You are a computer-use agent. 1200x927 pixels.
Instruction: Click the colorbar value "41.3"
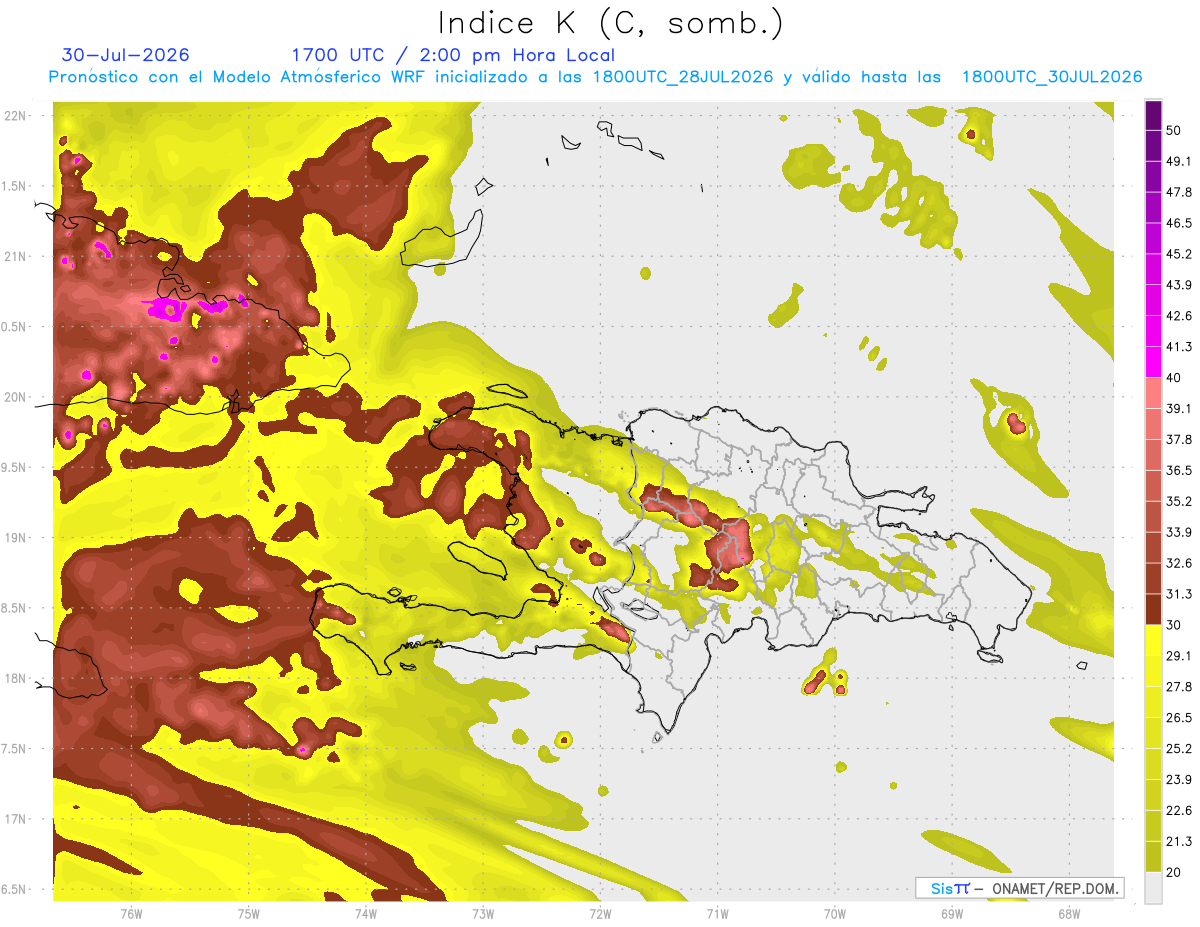[x=1178, y=347]
